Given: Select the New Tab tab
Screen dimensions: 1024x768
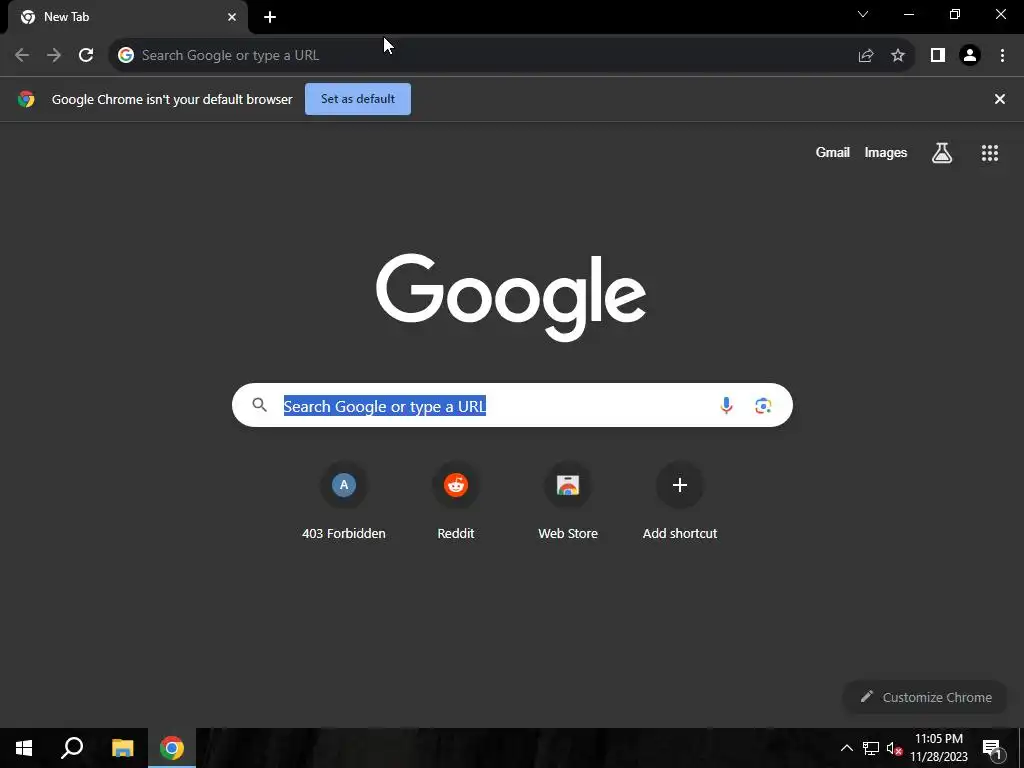Looking at the screenshot, I should coord(127,17).
